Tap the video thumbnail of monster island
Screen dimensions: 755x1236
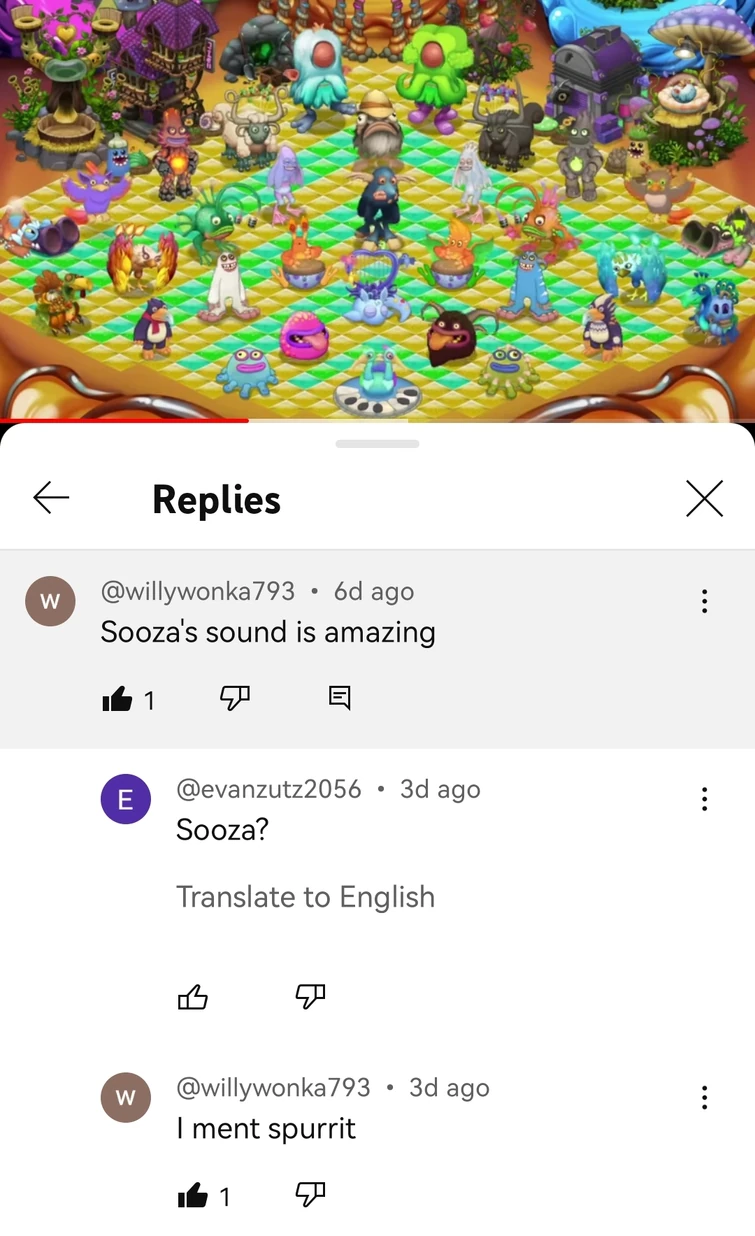(x=377, y=209)
